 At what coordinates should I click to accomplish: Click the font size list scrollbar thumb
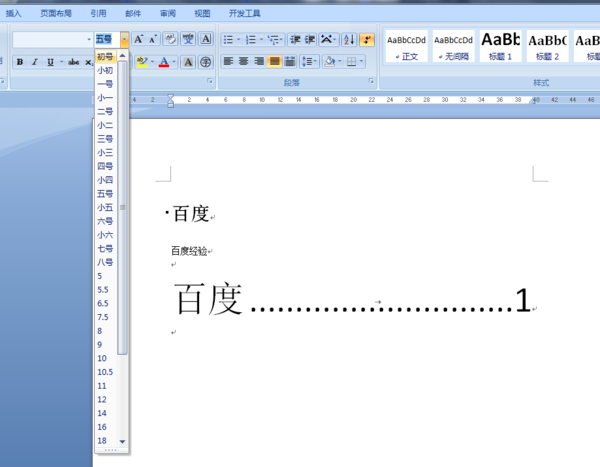122,207
